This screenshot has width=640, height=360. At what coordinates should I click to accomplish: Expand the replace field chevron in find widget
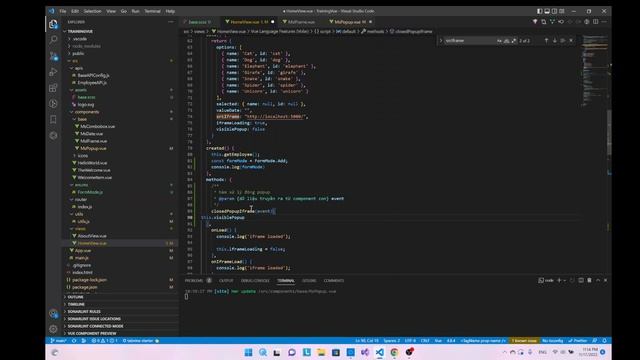click(440, 40)
